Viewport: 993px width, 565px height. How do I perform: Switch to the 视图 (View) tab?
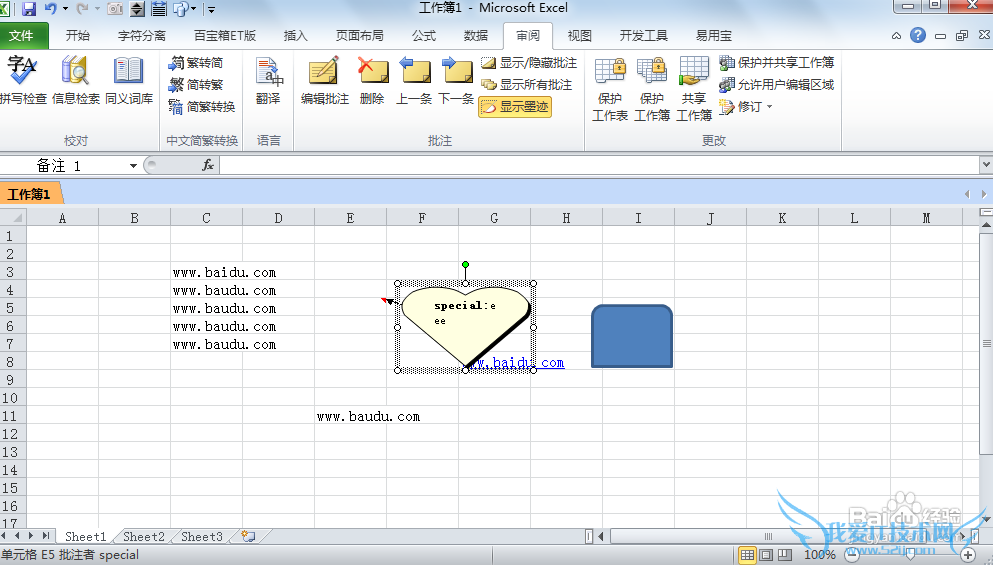579,35
